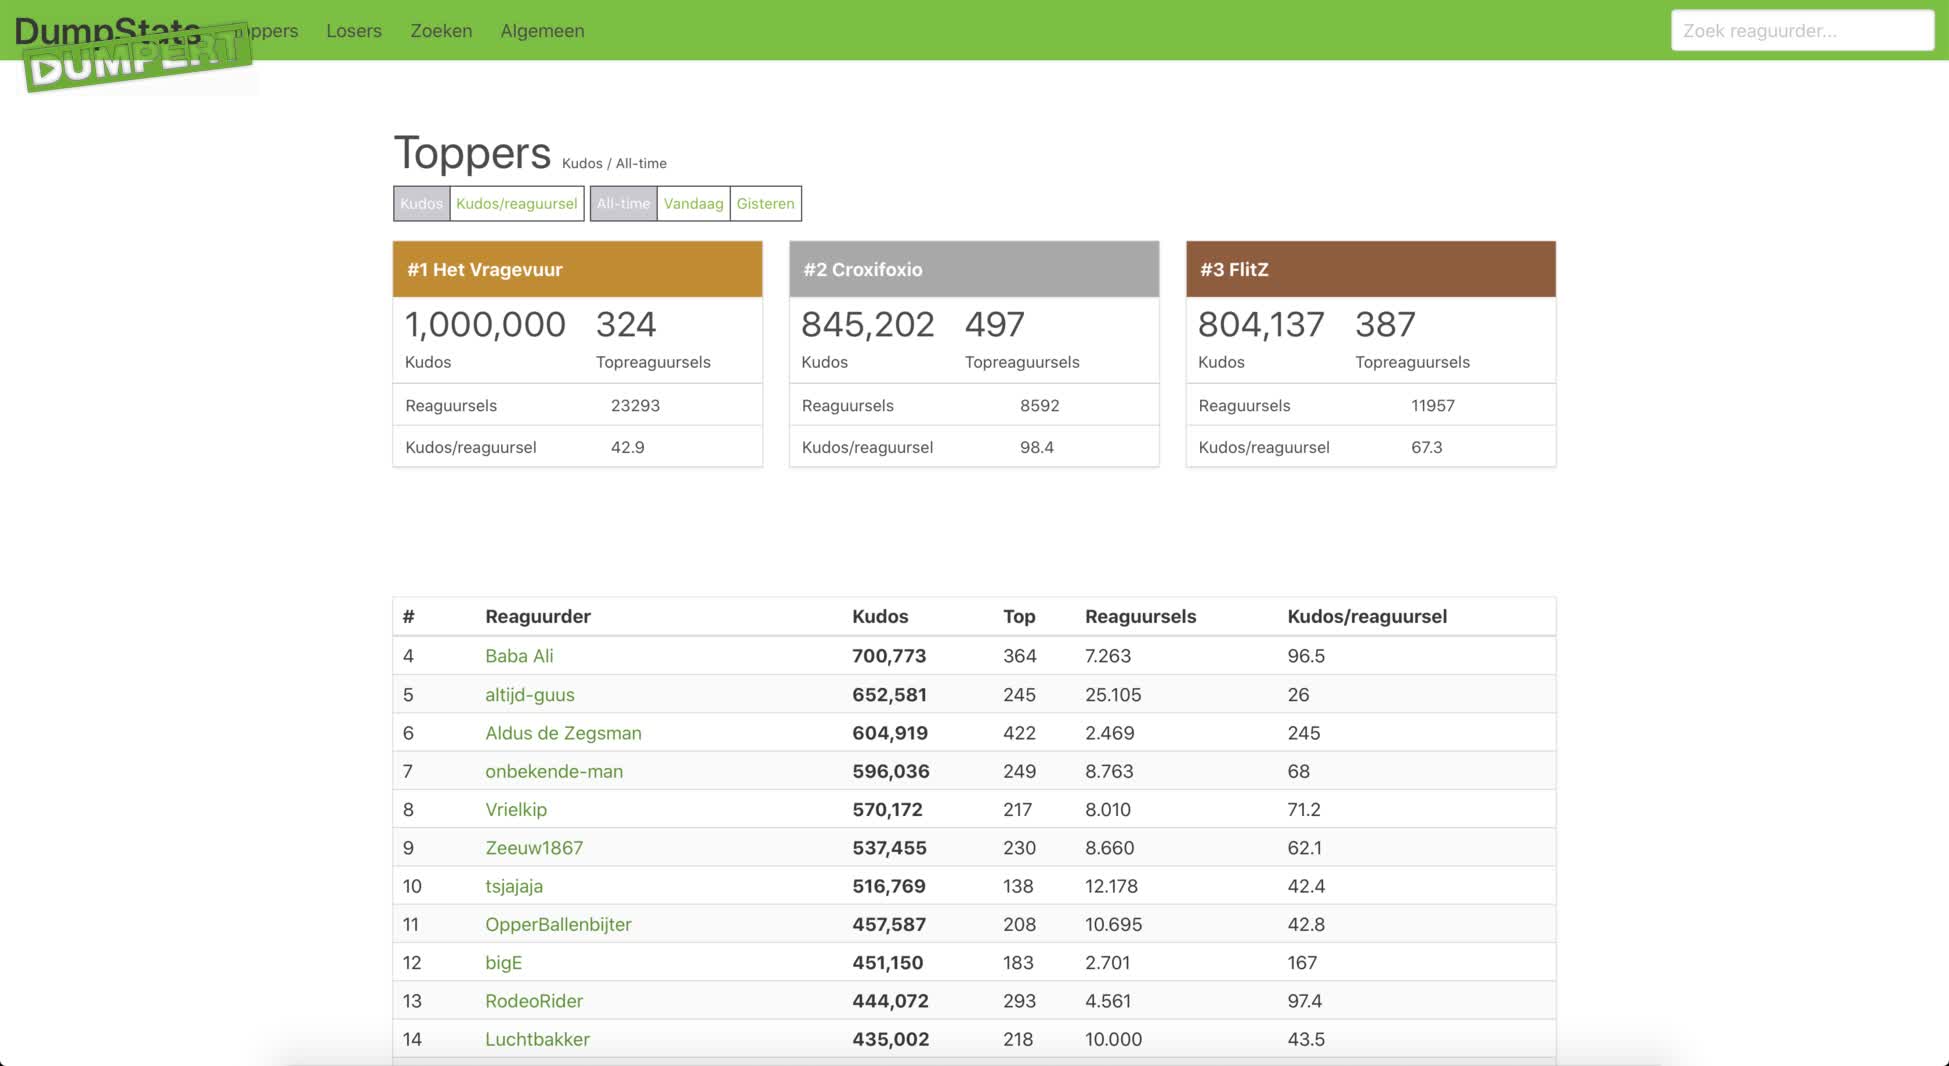This screenshot has width=1949, height=1066.
Task: Show today's toppers with Vandaag
Action: 693,204
